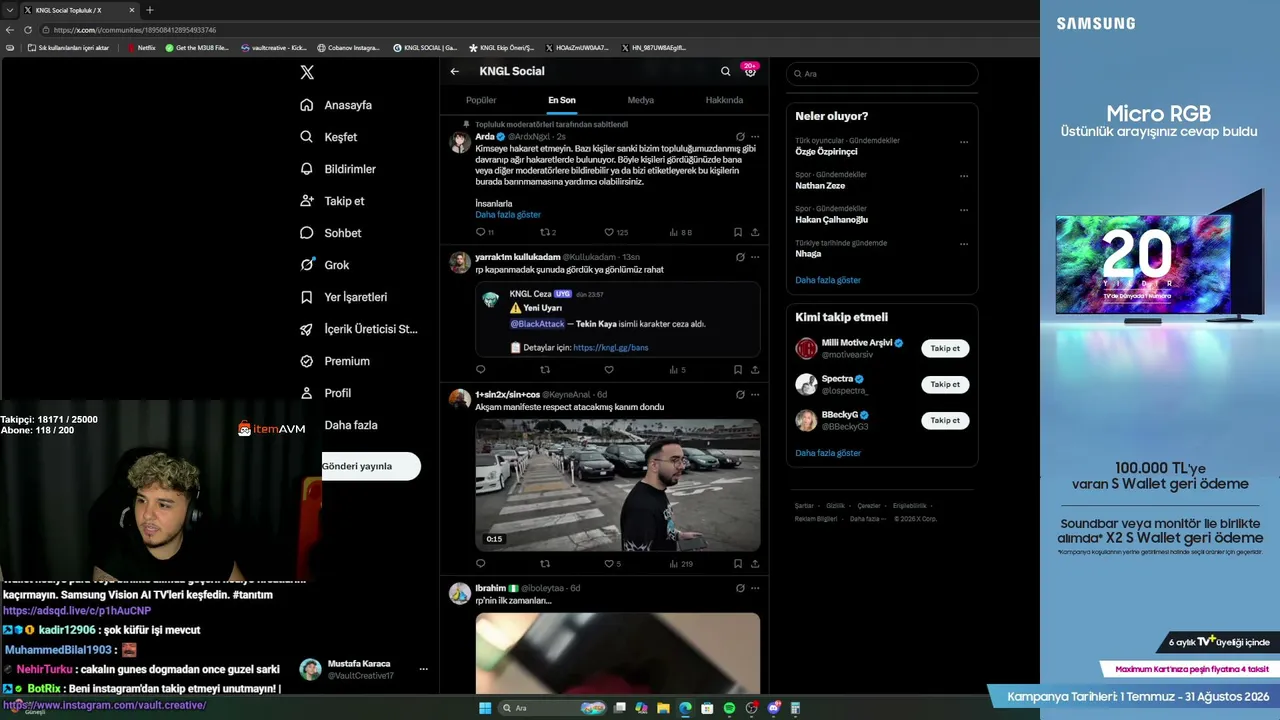This screenshot has width=1280, height=720.
Task: Open account menu for Mustafa Karaca
Action: click(423, 669)
